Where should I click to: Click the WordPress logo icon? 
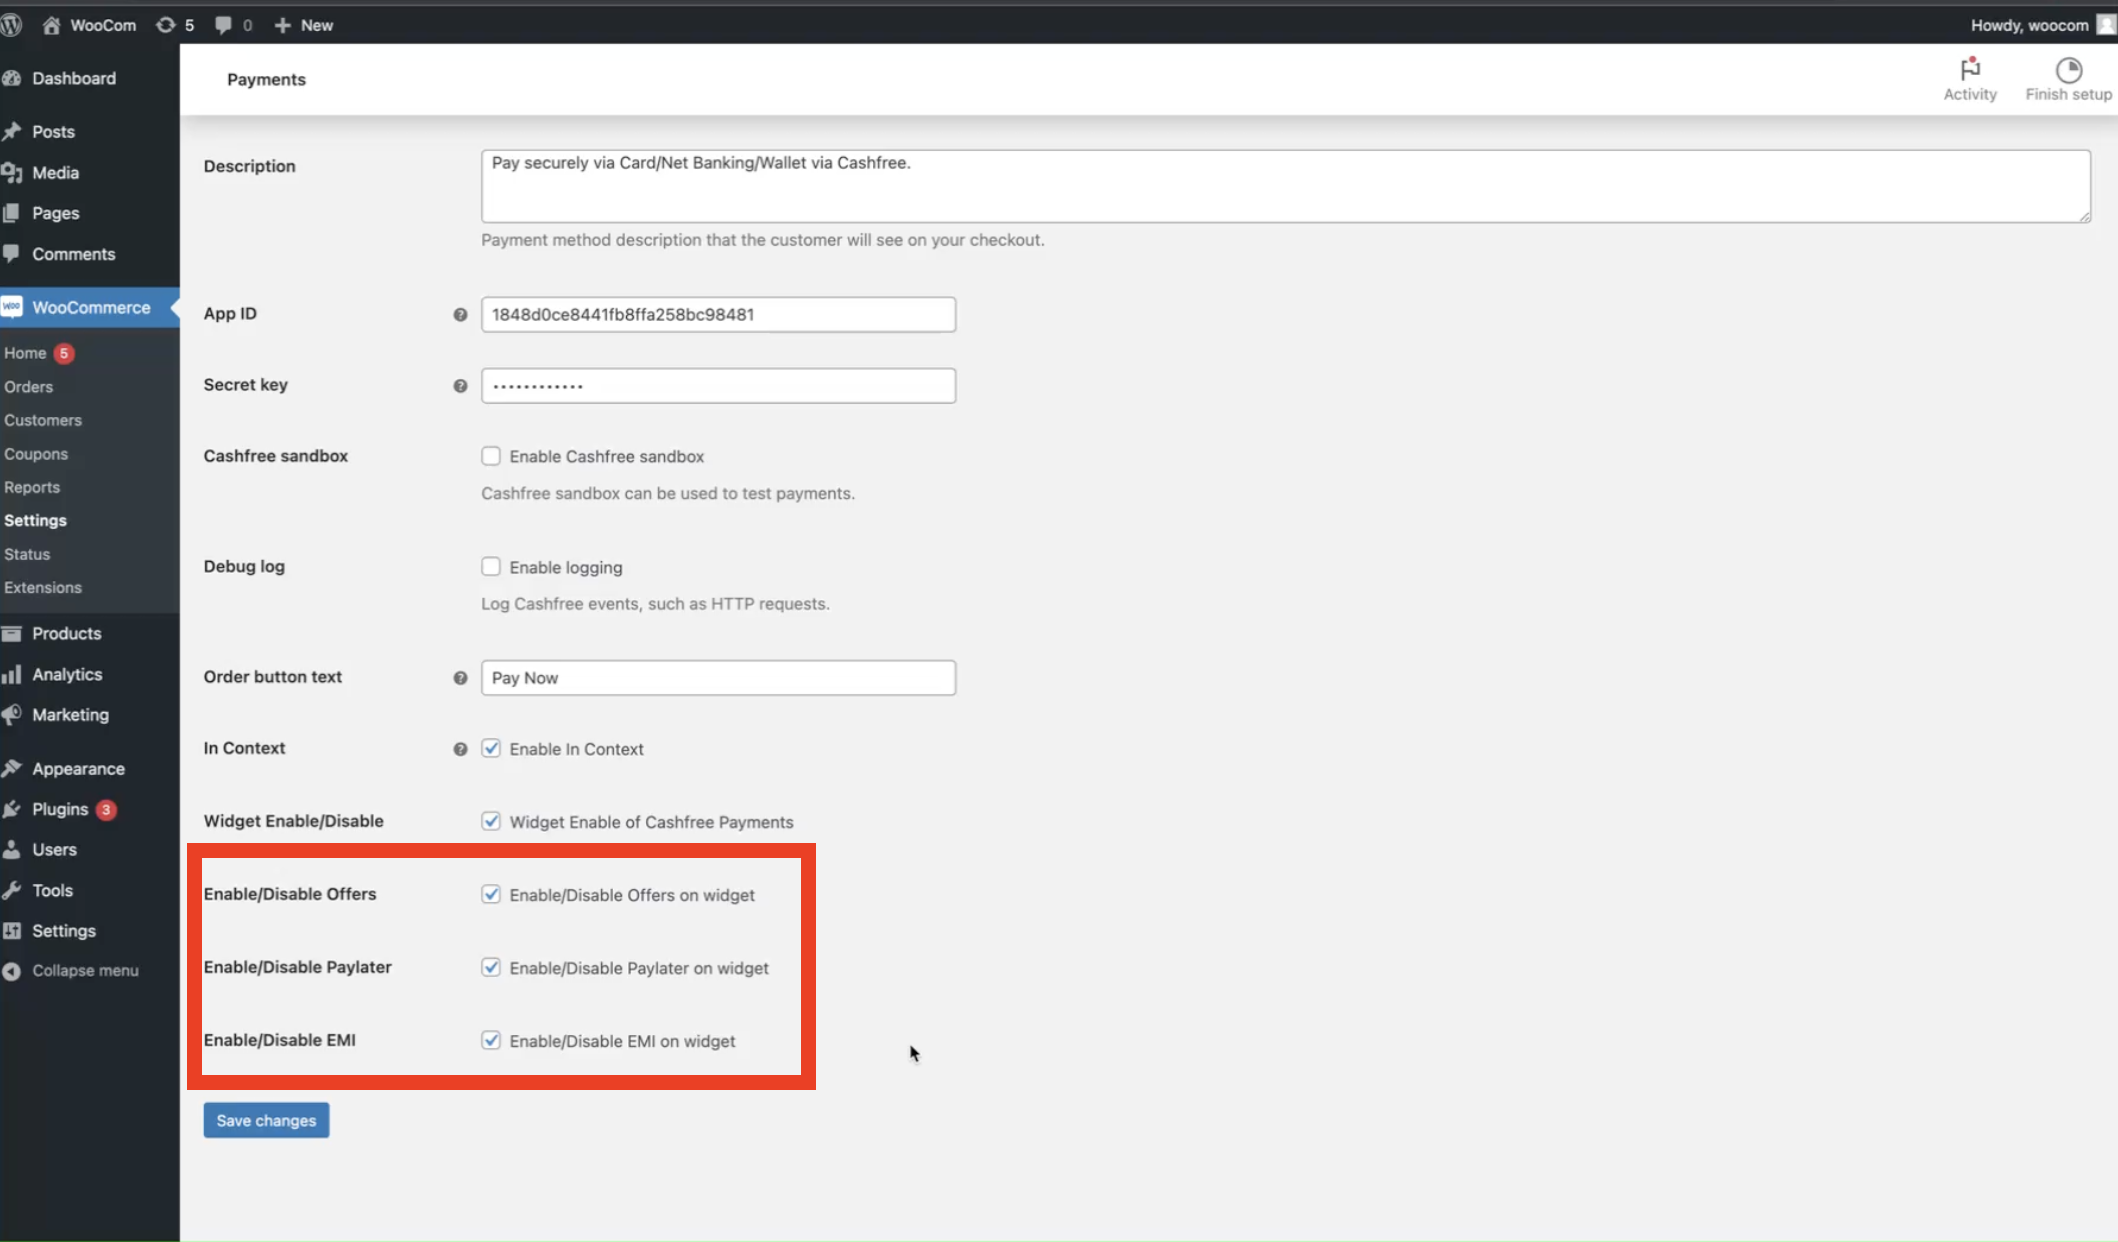pyautogui.click(x=11, y=25)
